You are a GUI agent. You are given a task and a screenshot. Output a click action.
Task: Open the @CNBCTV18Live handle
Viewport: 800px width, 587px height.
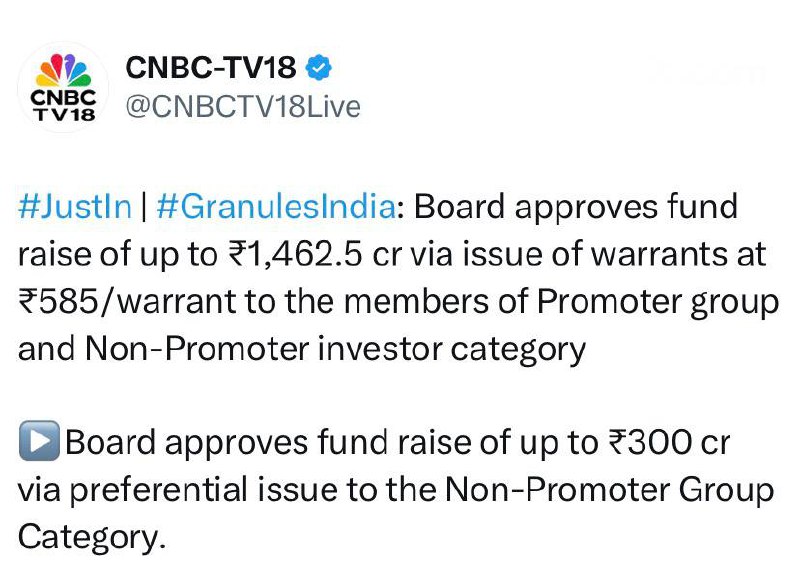[240, 106]
